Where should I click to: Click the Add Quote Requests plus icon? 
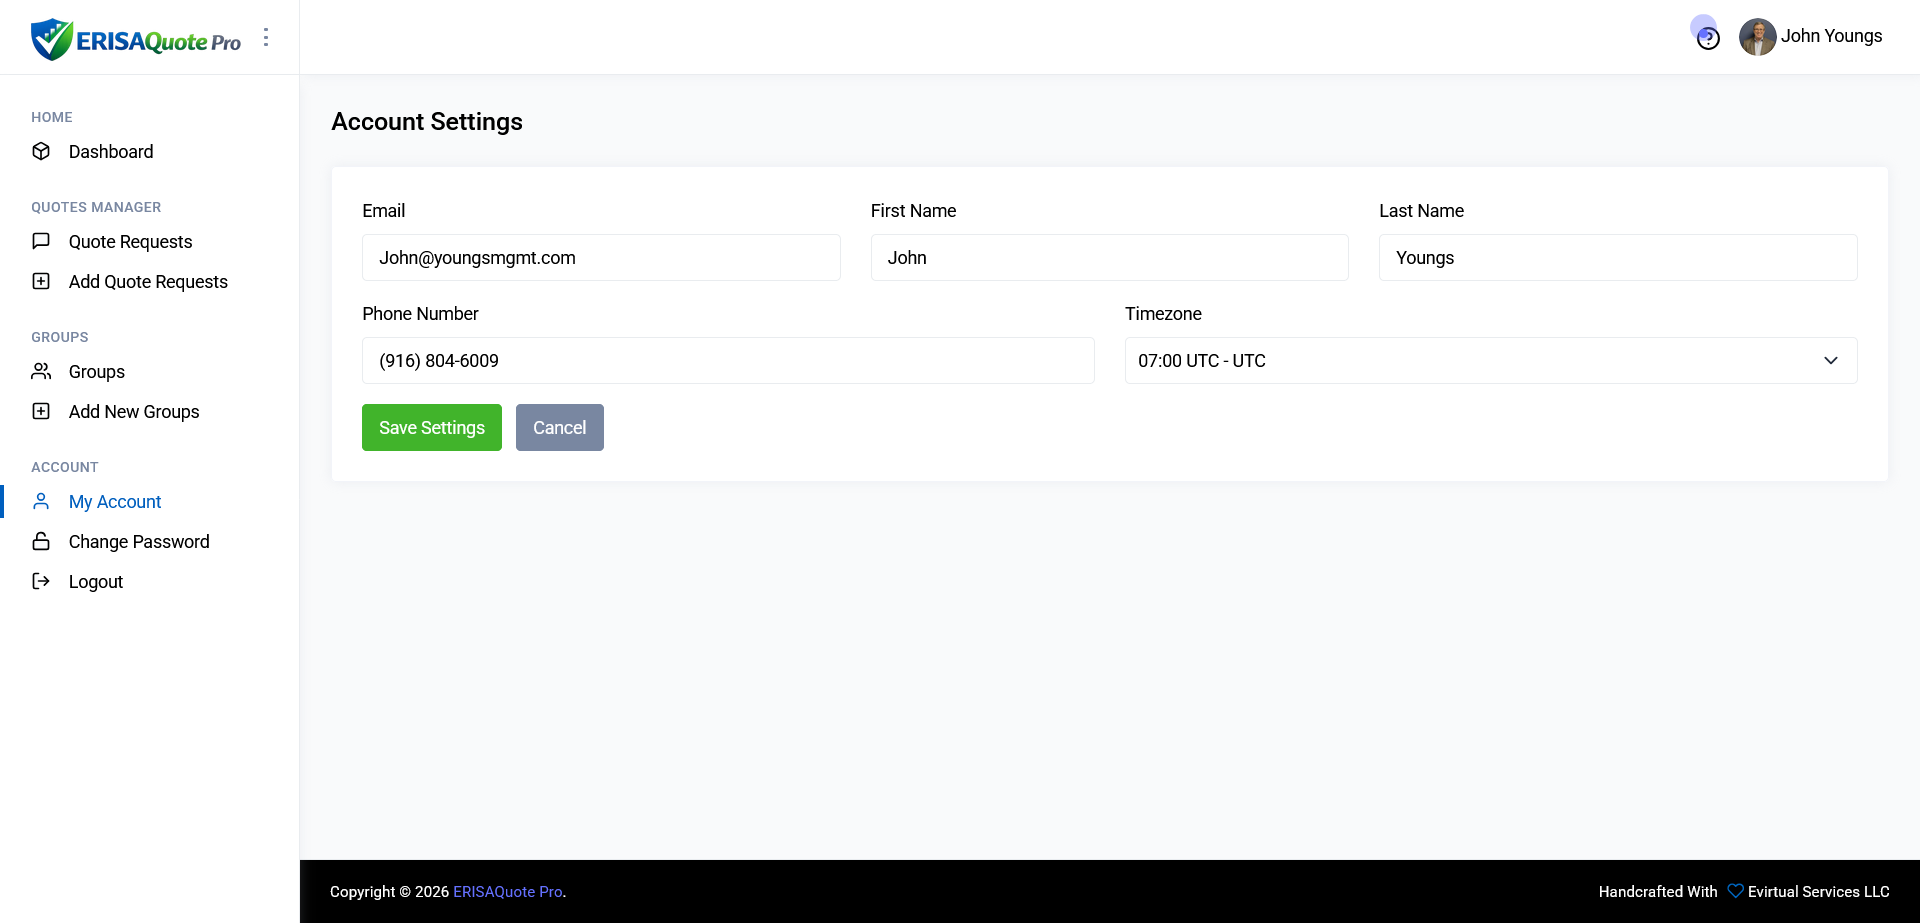(41, 281)
